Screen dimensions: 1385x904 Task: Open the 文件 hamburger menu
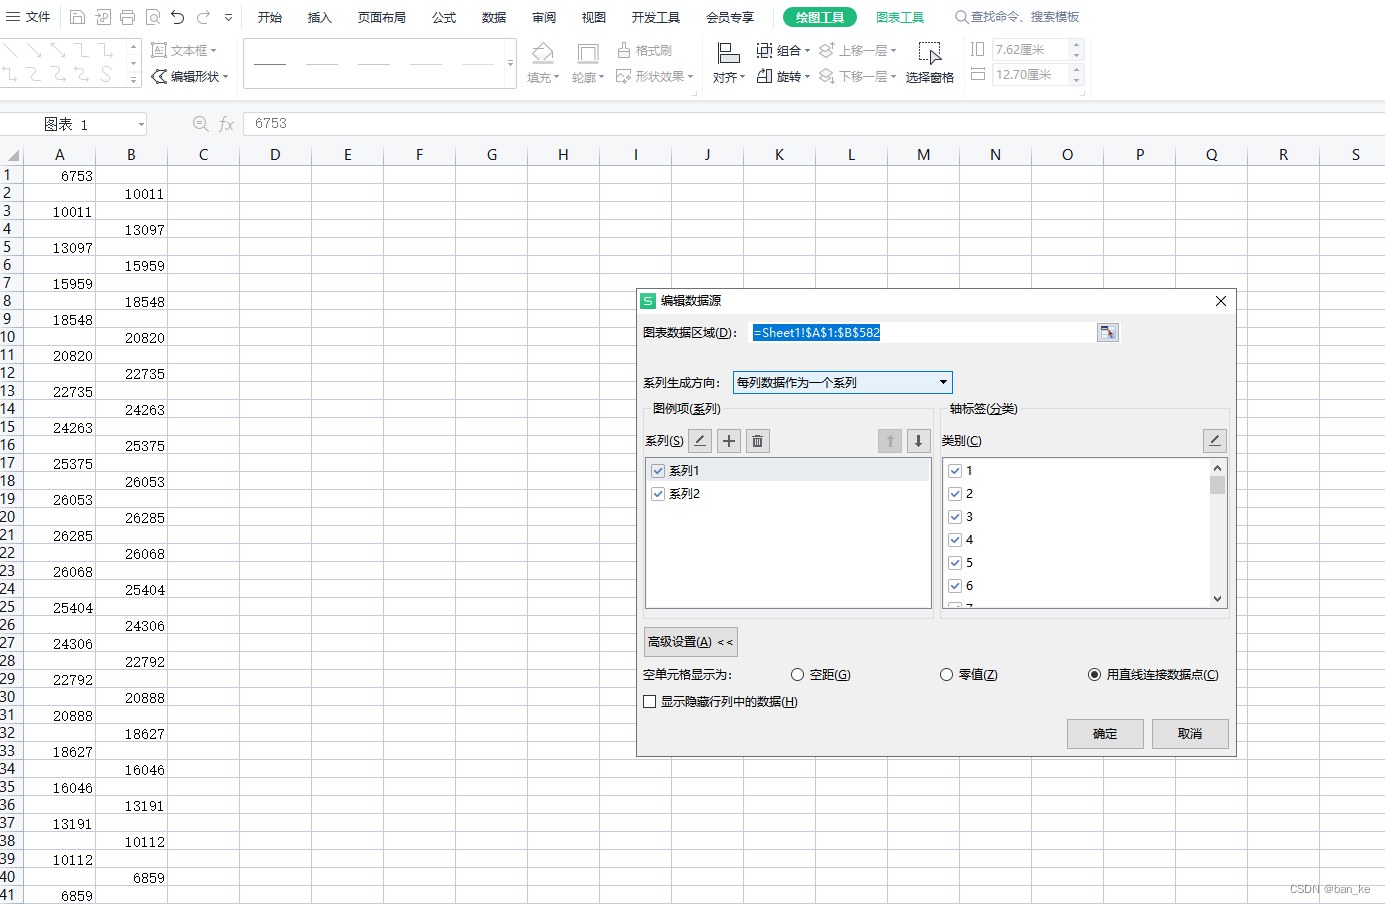[x=29, y=17]
